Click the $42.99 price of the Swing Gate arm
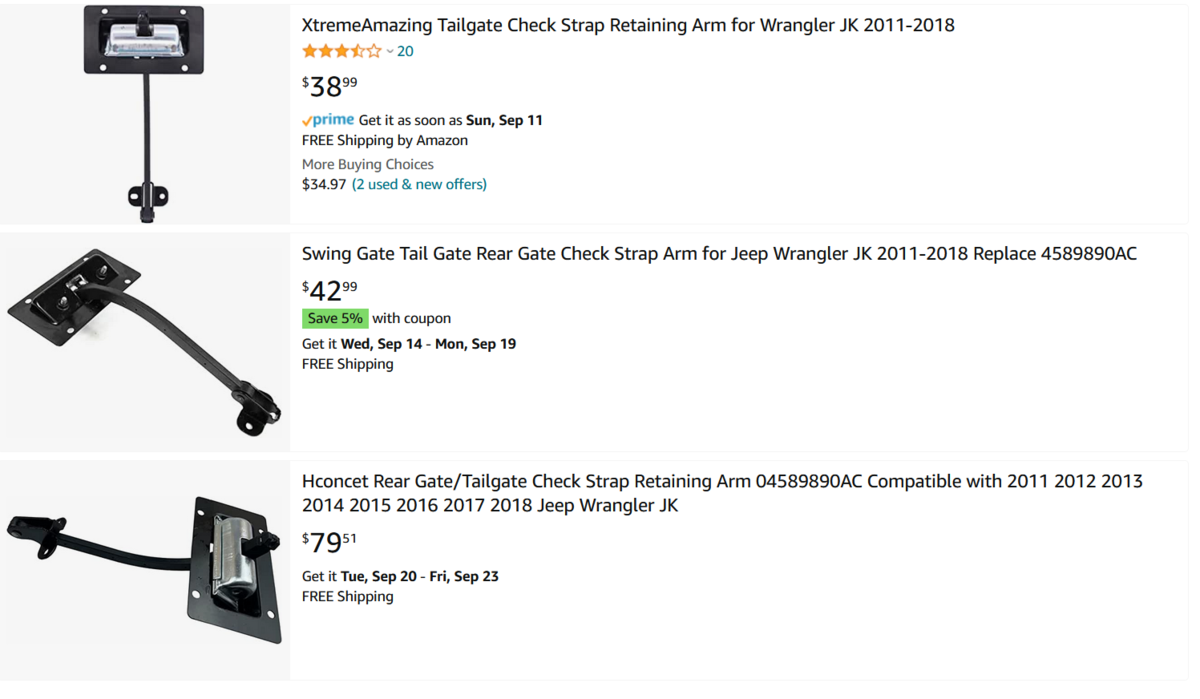The height and width of the screenshot is (699, 1200). coord(329,291)
